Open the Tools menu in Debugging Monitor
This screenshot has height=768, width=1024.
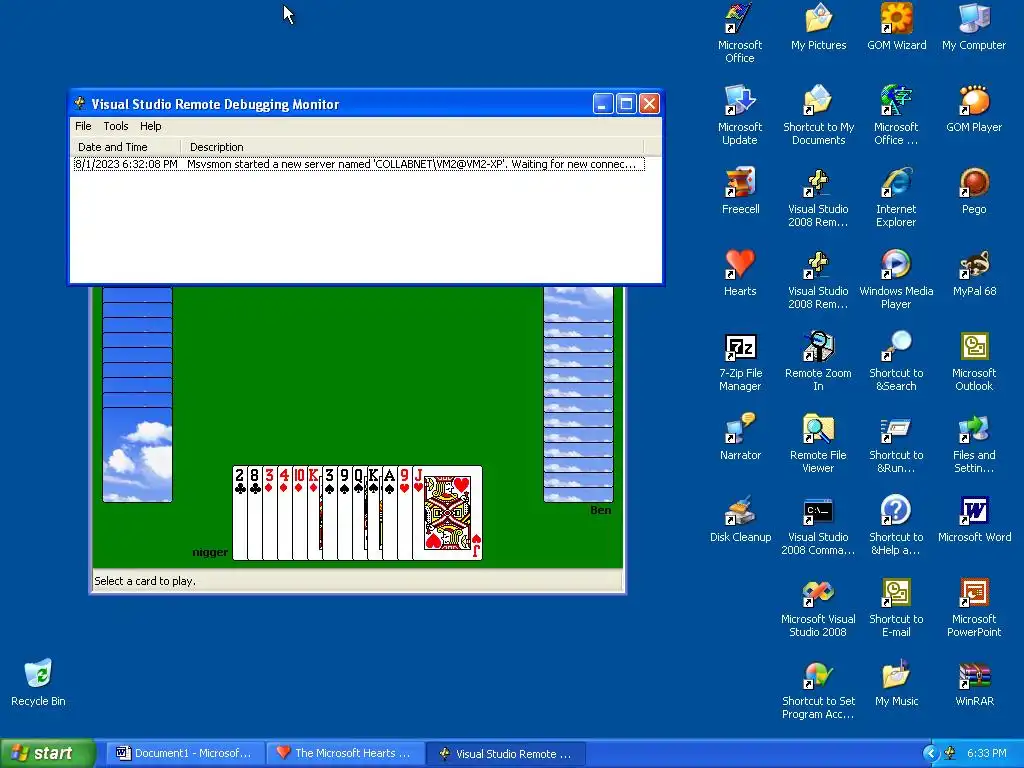tap(116, 126)
